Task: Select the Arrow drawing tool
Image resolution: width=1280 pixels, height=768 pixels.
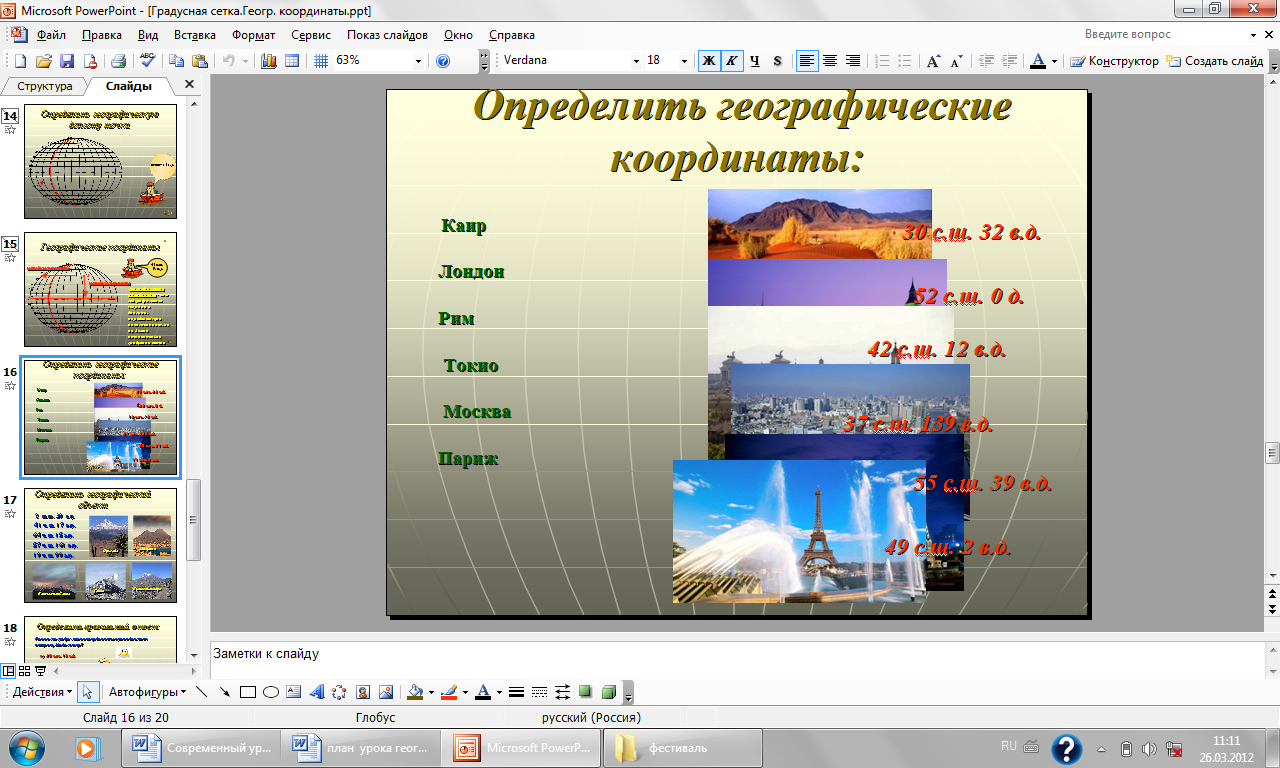Action: [x=225, y=692]
